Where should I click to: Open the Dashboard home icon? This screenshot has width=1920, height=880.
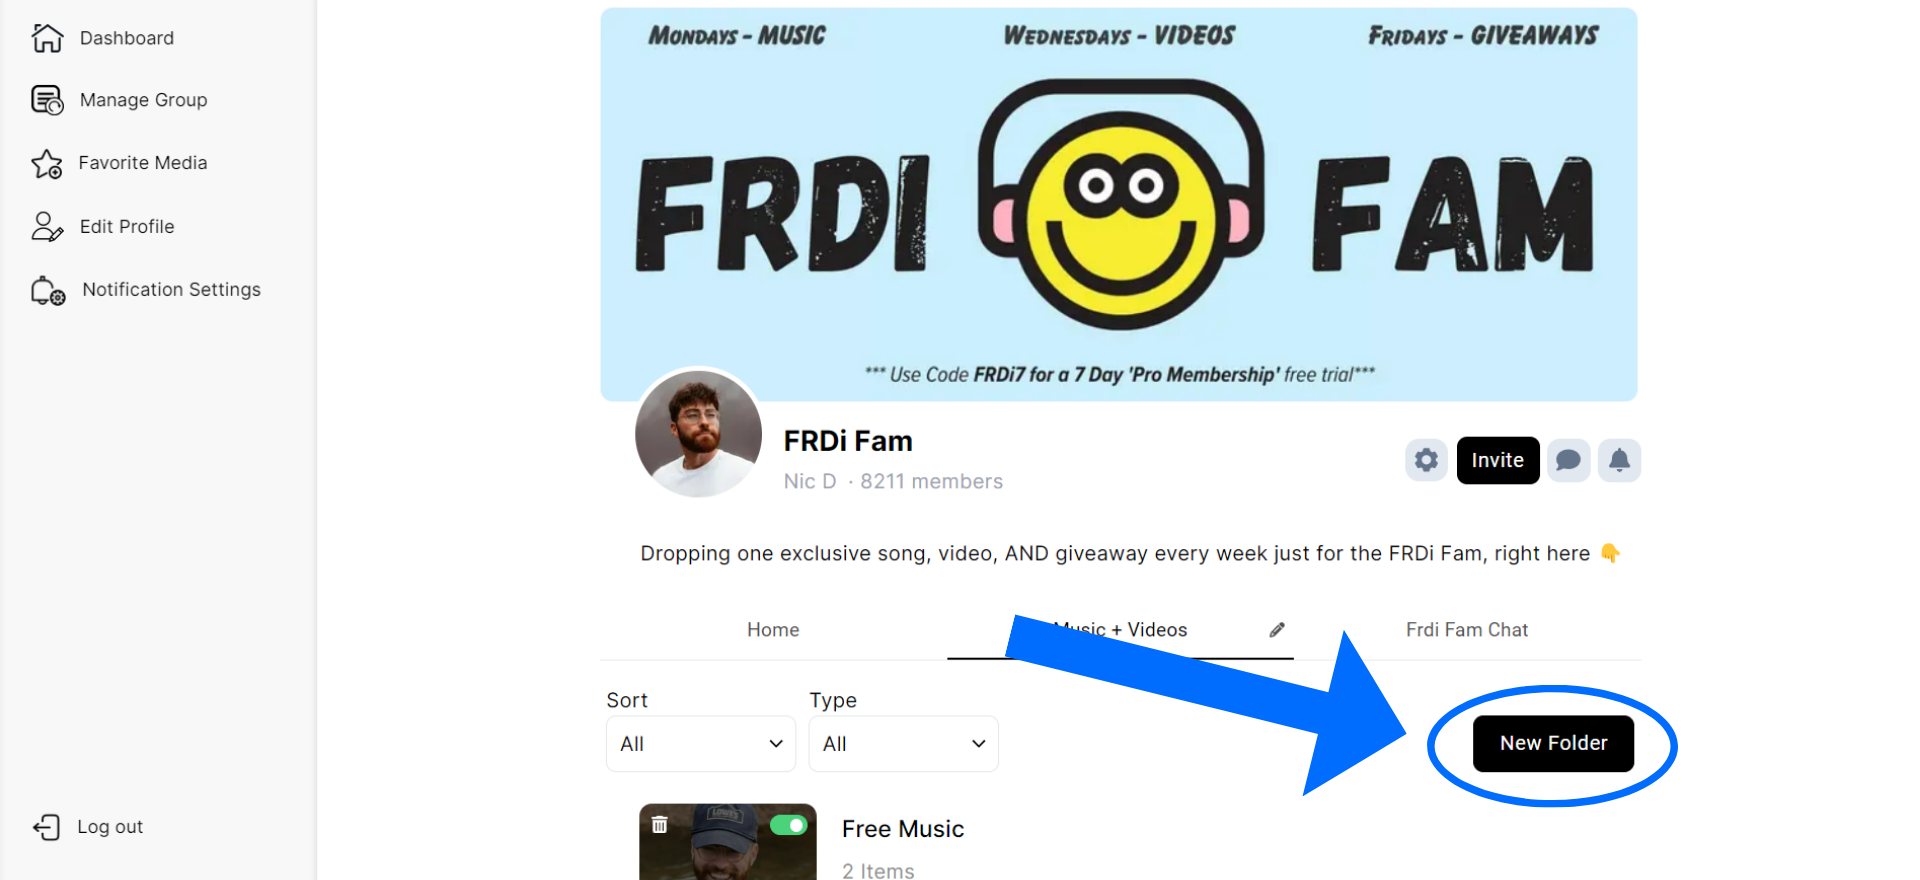click(47, 38)
